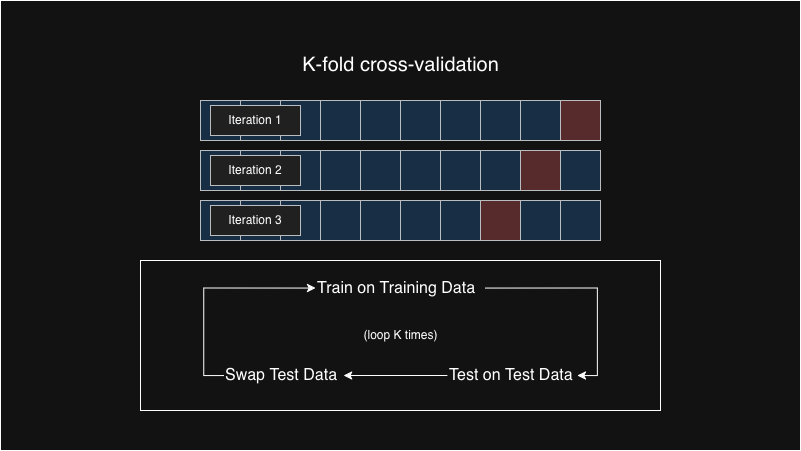Click blue fold left of red in Iteration 1

click(540, 121)
